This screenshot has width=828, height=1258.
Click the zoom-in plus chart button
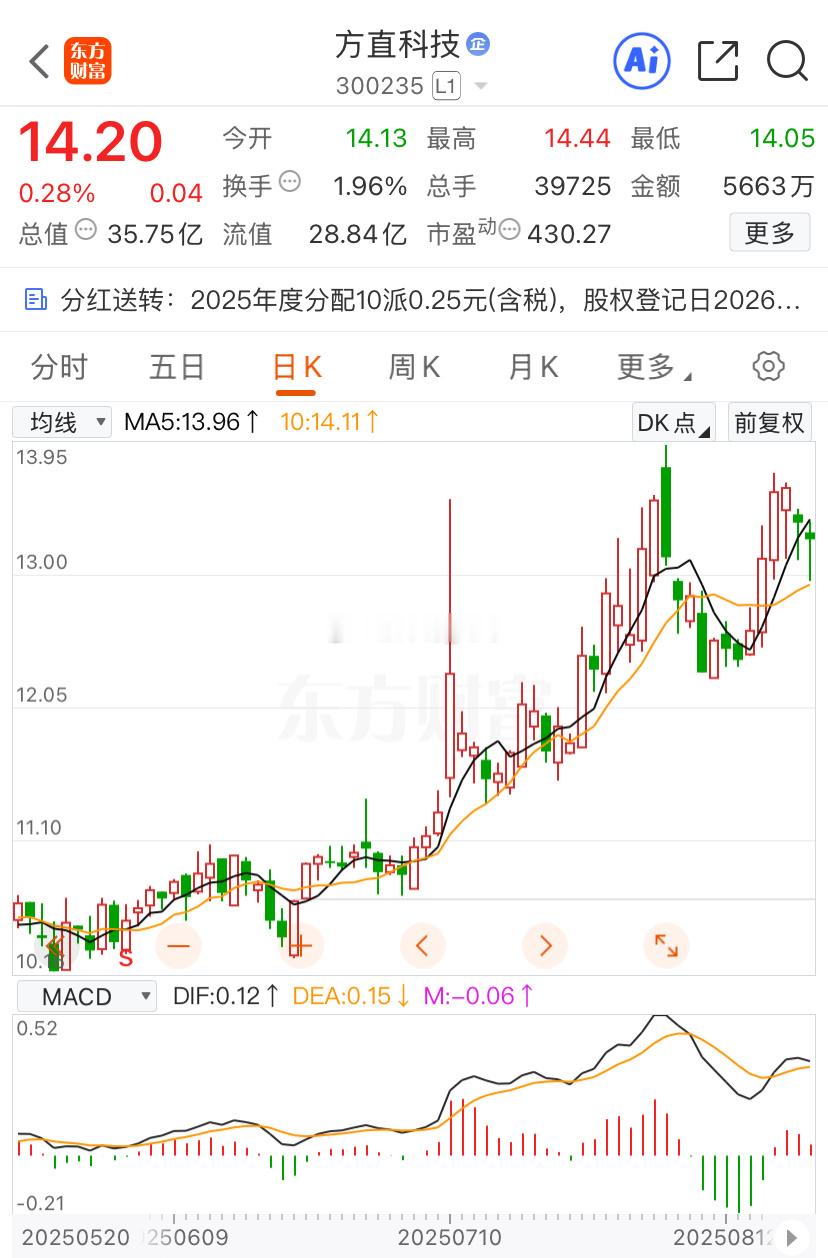(301, 945)
